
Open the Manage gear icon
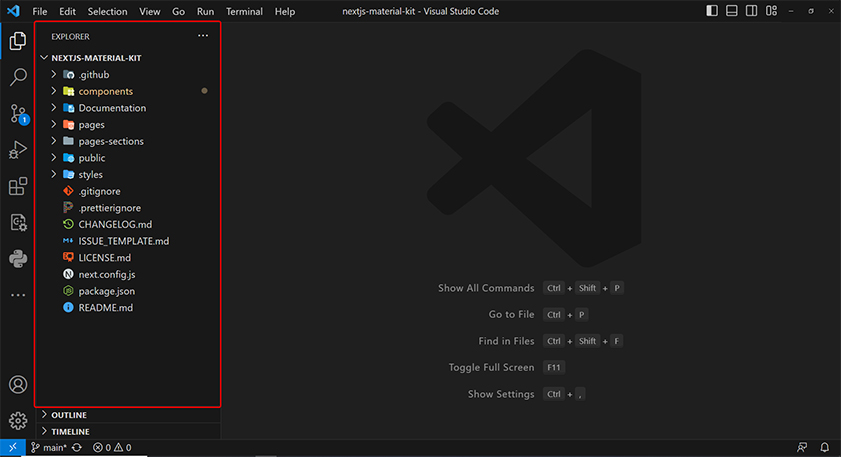pos(18,421)
